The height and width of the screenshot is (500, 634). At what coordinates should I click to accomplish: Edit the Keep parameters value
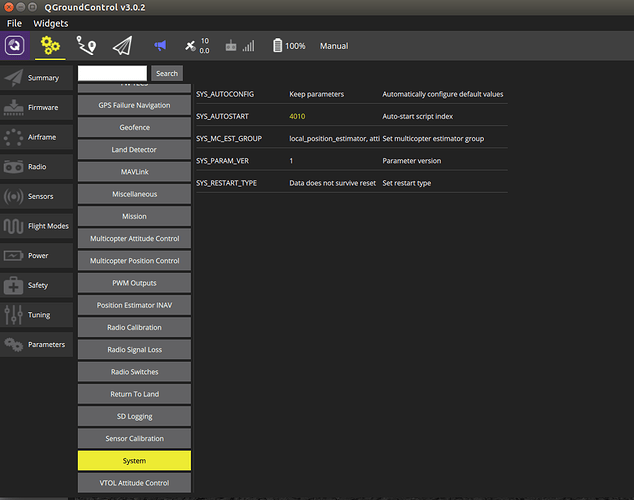317,94
